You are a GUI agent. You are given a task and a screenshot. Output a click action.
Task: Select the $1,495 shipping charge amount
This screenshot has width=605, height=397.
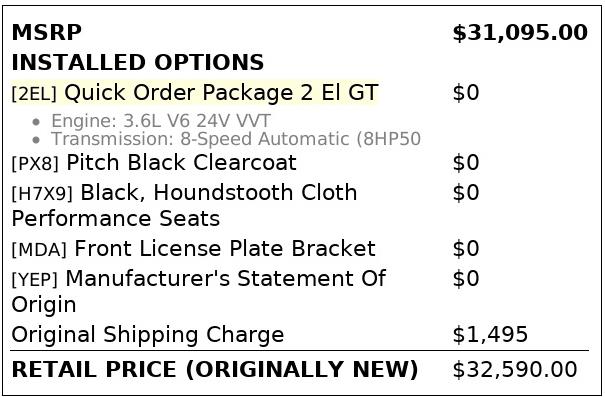[490, 334]
